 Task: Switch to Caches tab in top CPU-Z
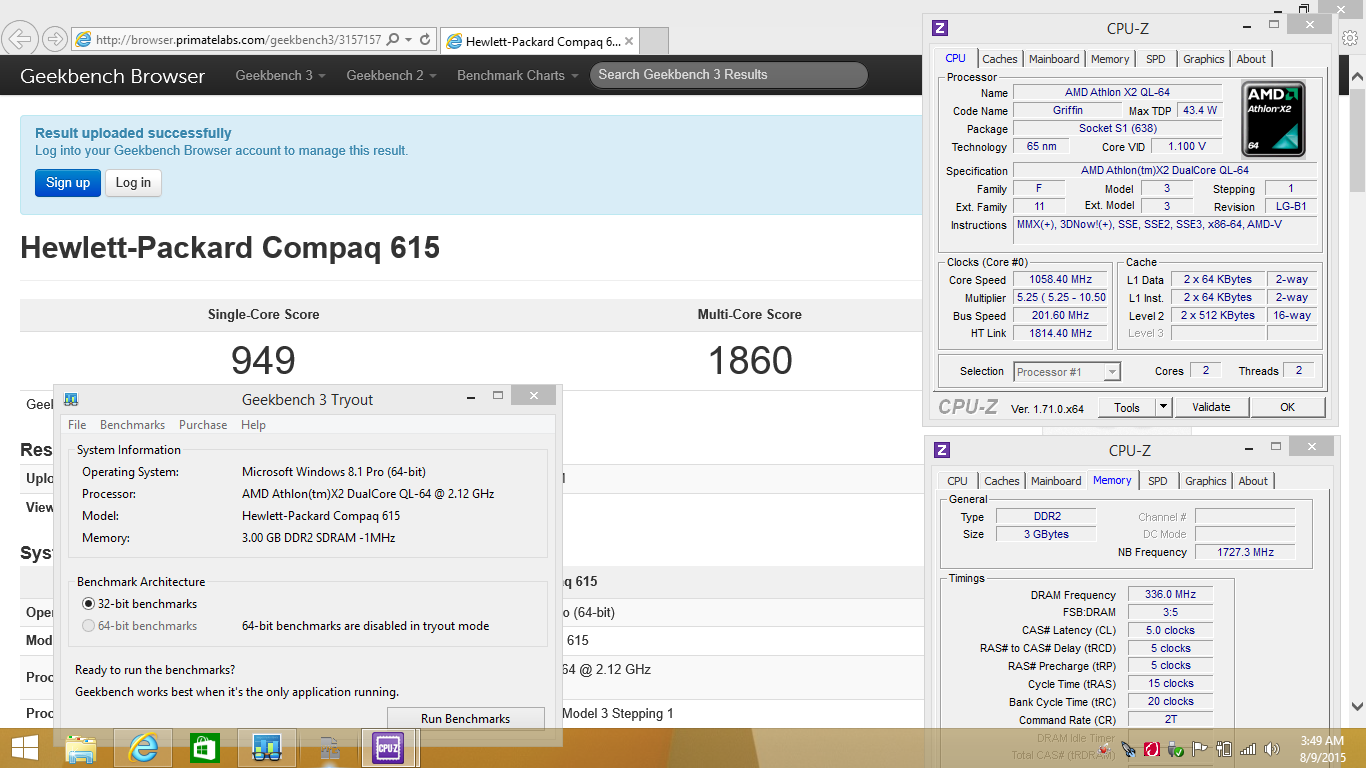(x=1000, y=59)
